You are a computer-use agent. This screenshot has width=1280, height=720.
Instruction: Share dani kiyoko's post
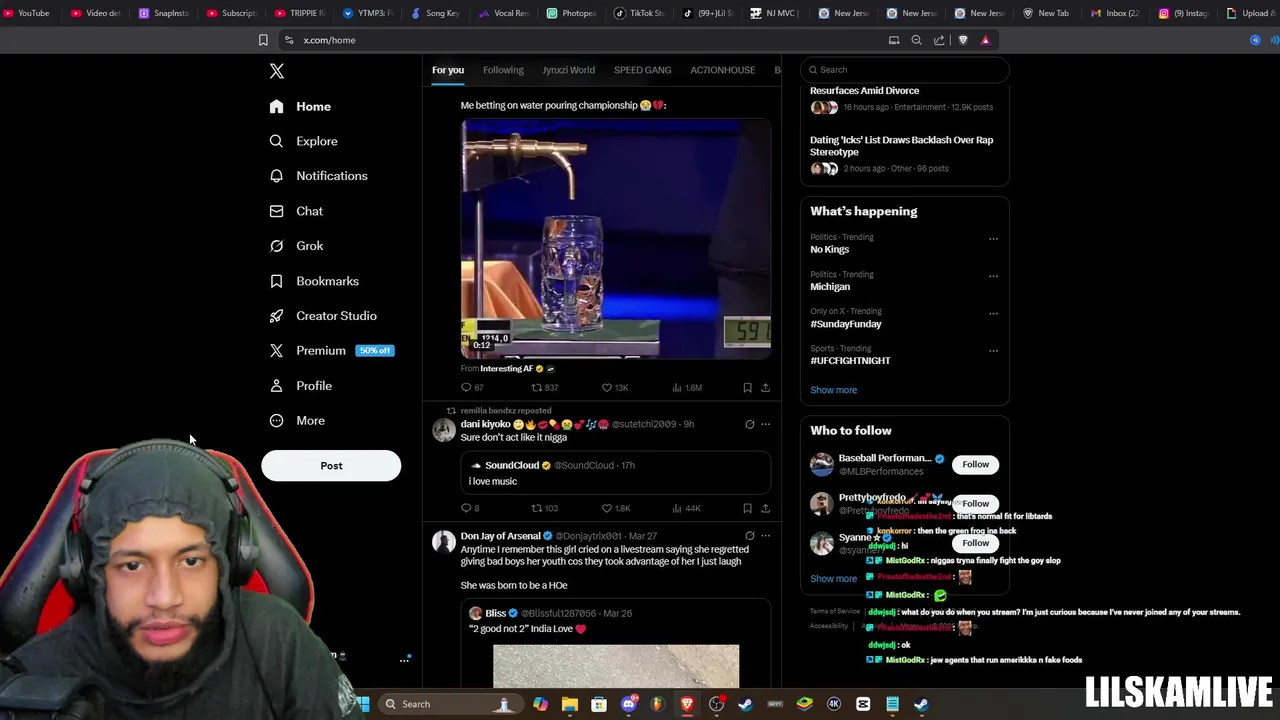tap(766, 508)
